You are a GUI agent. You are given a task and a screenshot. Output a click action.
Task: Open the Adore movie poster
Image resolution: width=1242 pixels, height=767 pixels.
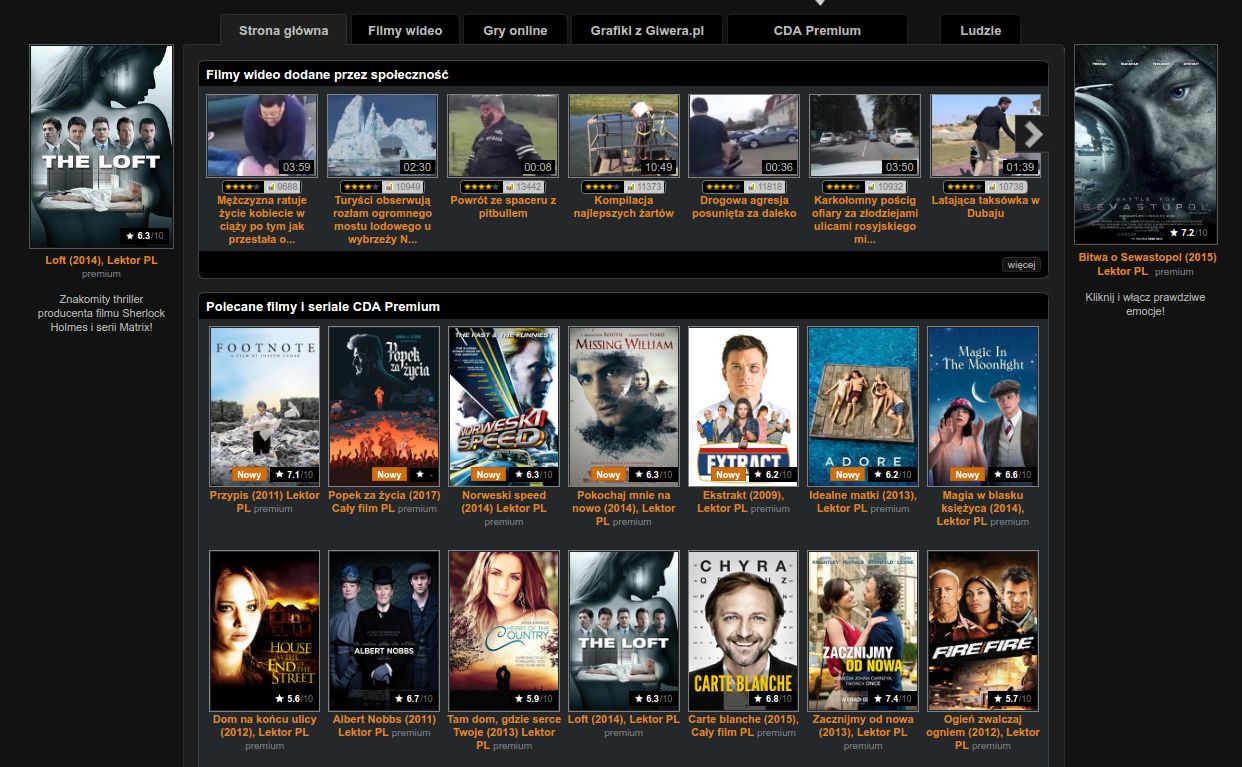(x=863, y=406)
